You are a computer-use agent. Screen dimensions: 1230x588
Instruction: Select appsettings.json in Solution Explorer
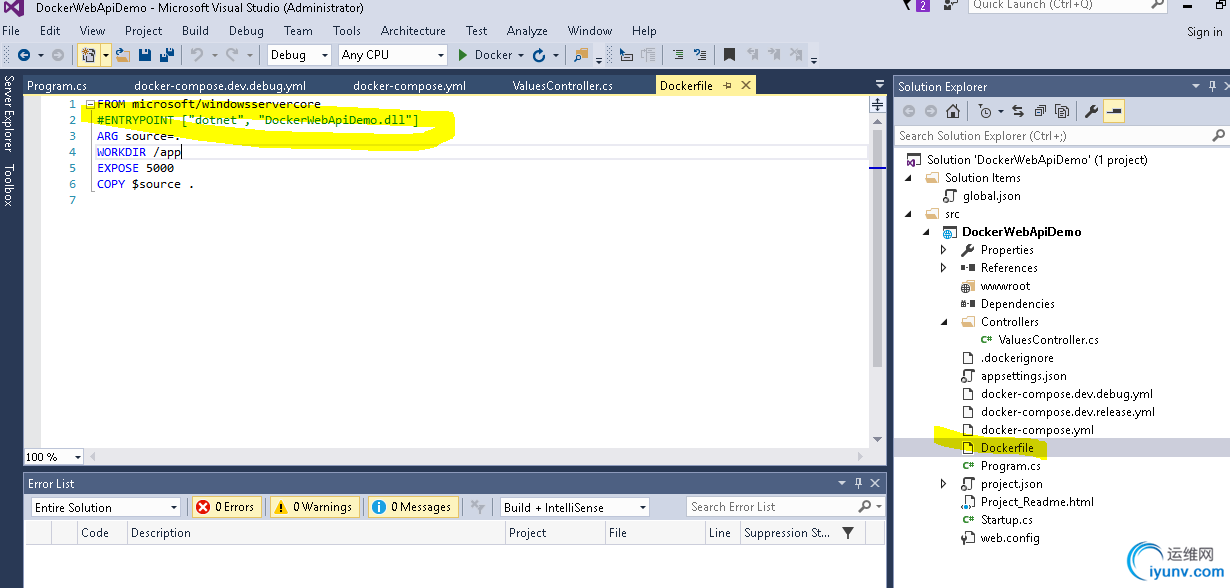1023,376
